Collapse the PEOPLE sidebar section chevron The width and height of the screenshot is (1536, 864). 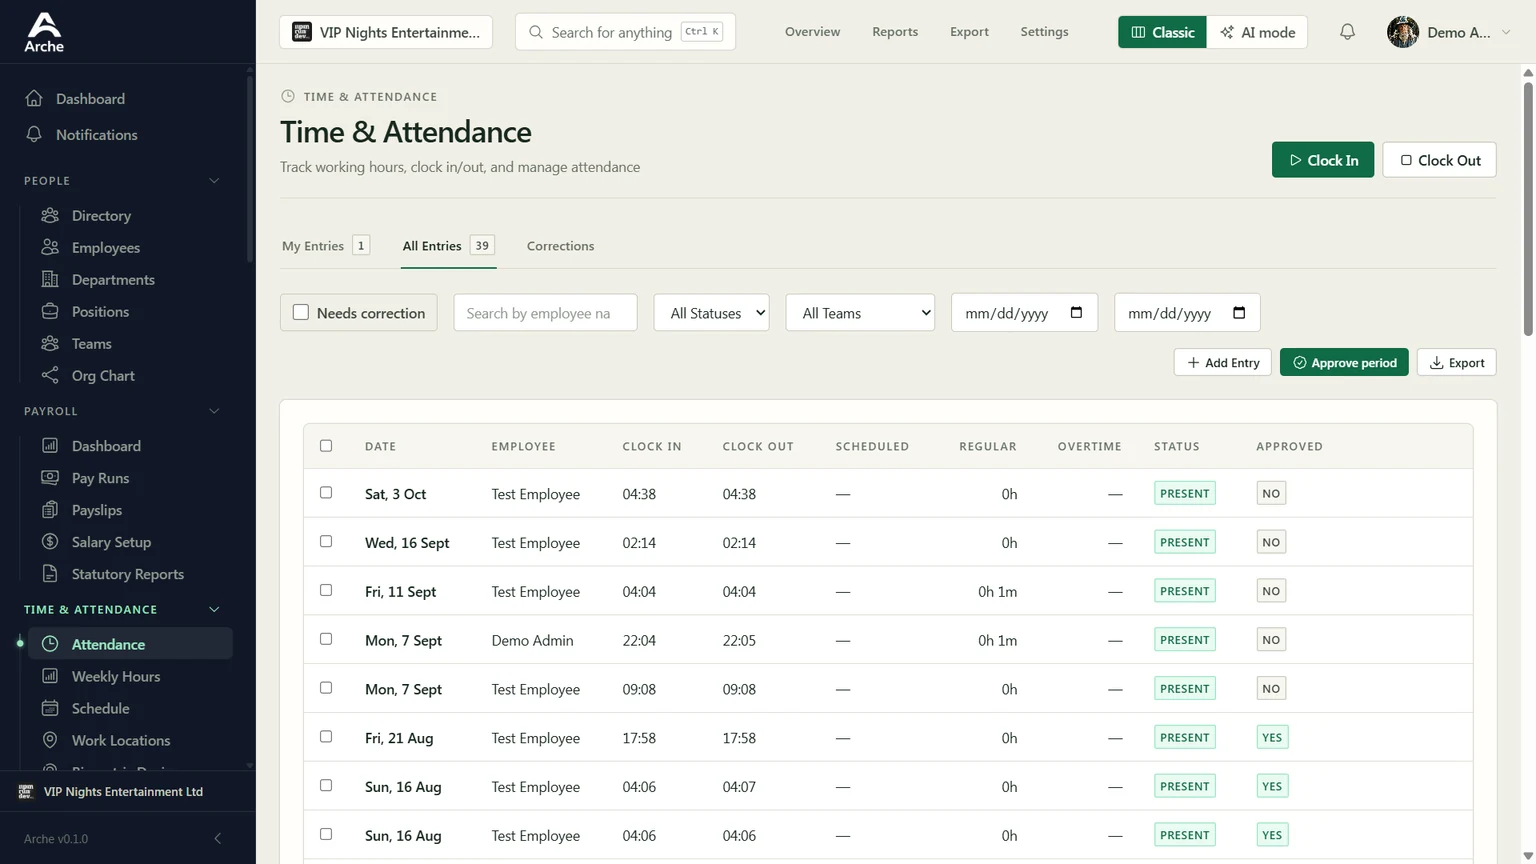pyautogui.click(x=214, y=181)
